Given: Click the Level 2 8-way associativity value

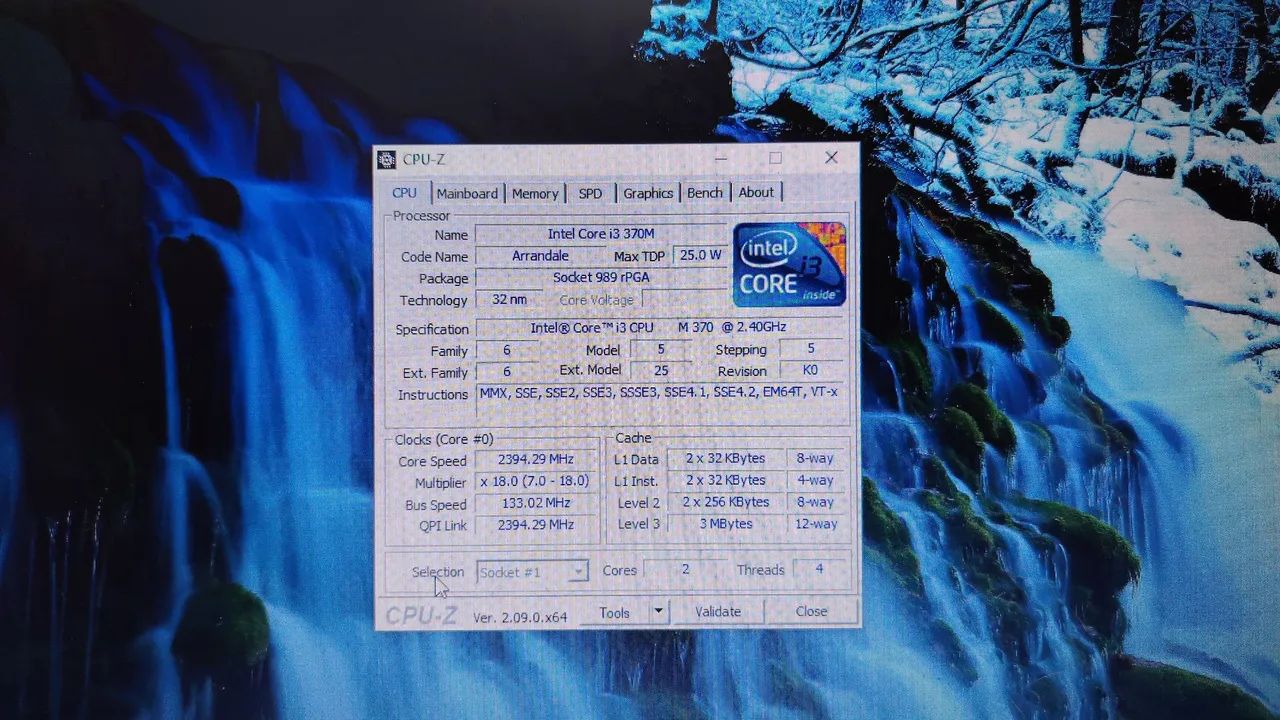Looking at the screenshot, I should tap(816, 502).
